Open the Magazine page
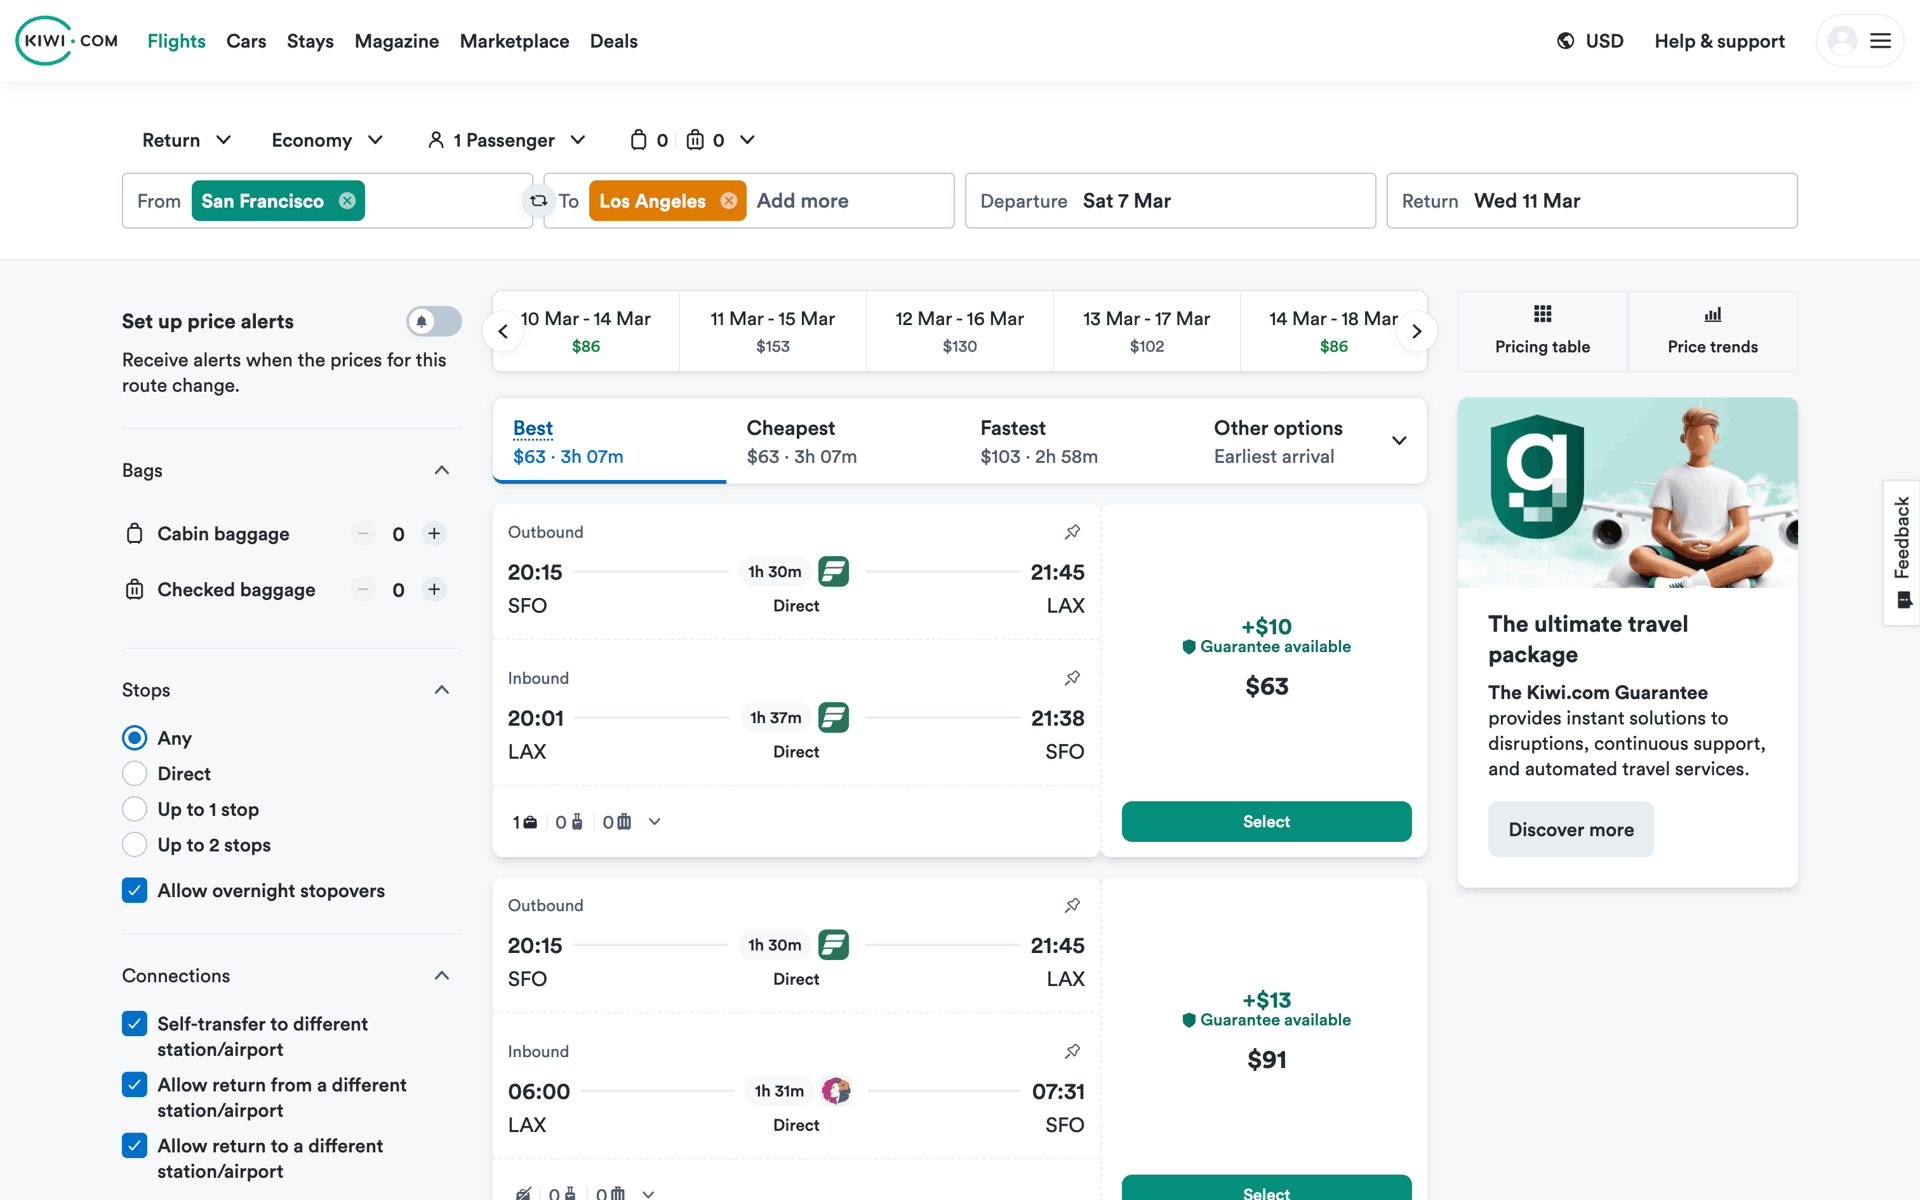 point(397,41)
